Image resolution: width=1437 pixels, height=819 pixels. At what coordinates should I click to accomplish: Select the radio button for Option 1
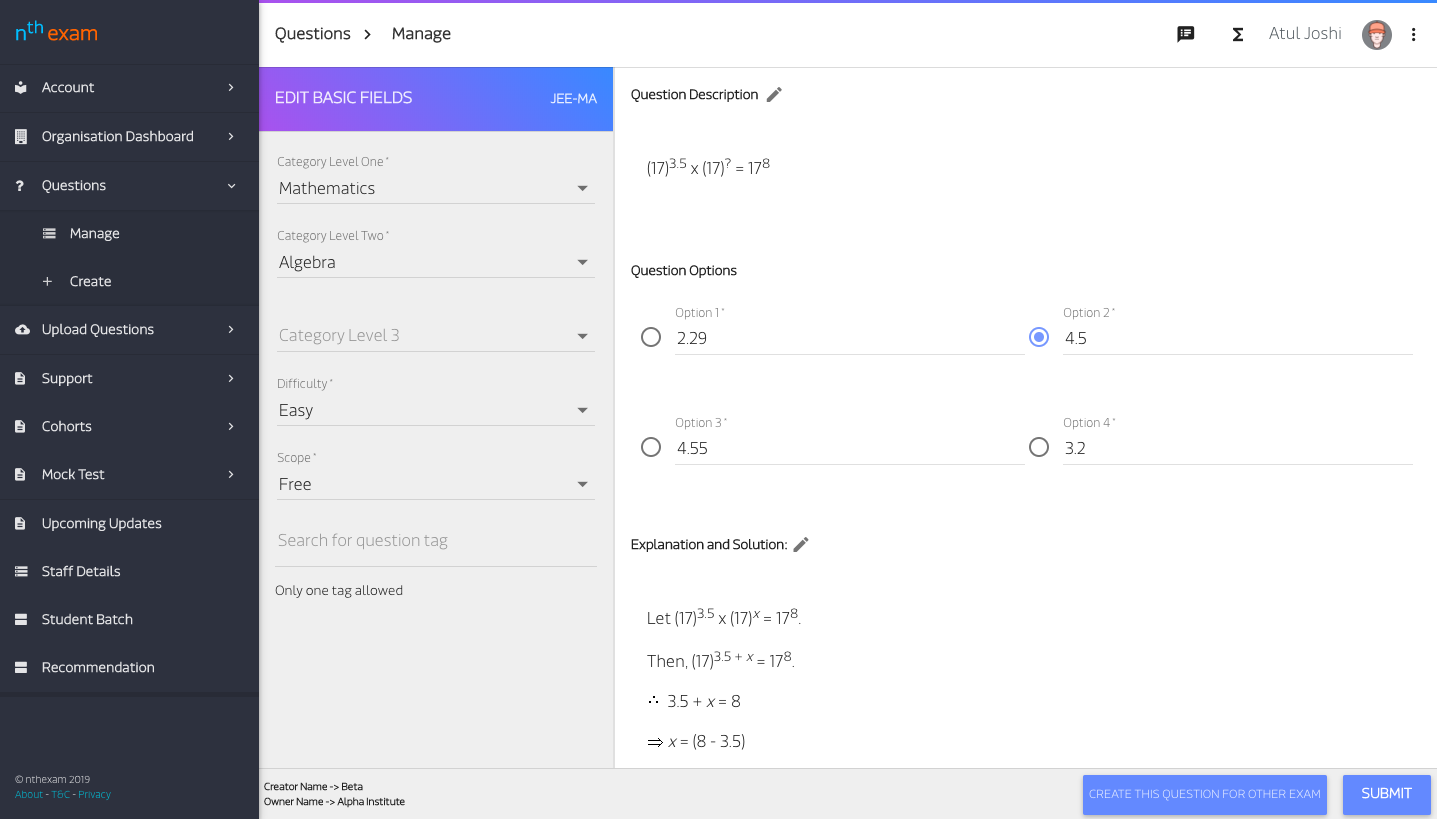[651, 337]
